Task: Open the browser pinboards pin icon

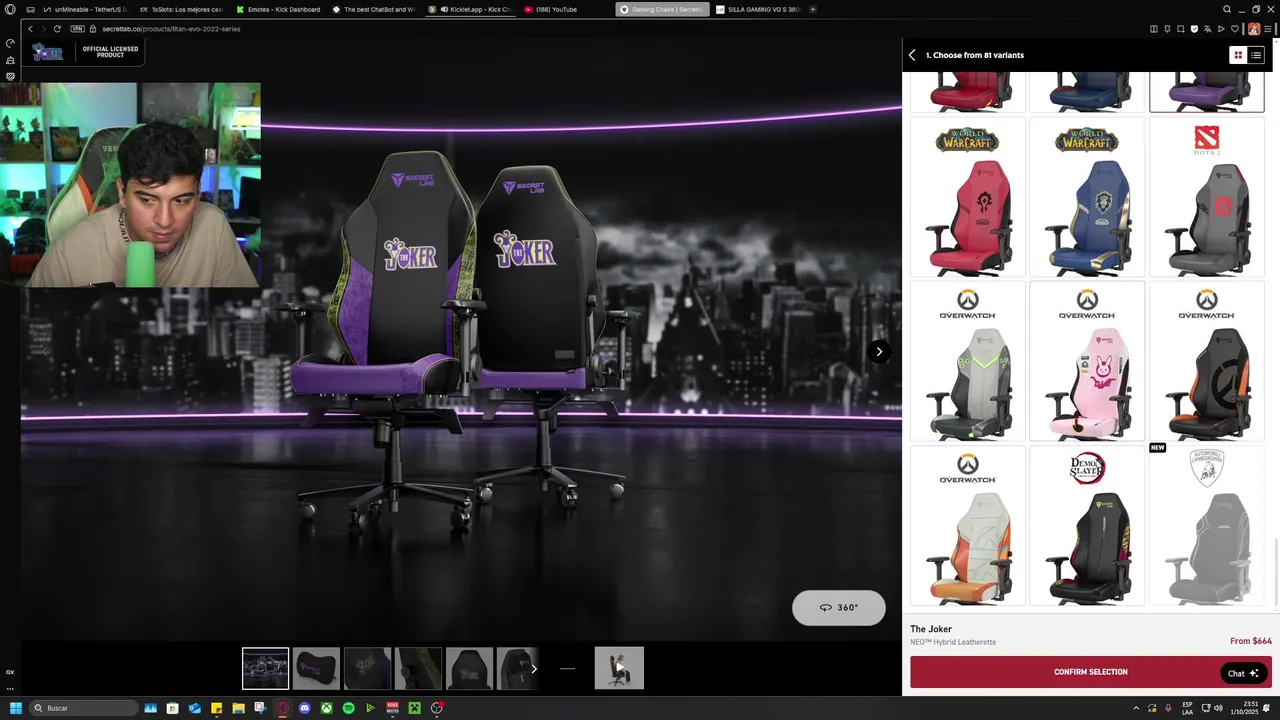Action: (1167, 29)
